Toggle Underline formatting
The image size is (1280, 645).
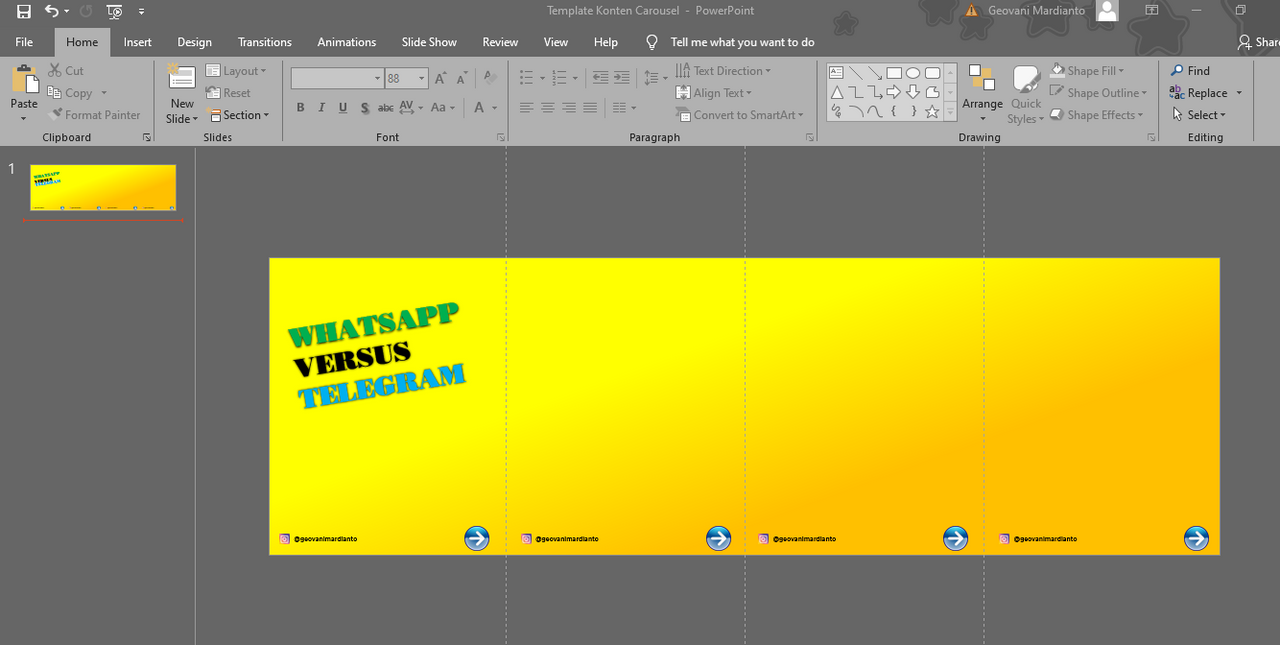[x=343, y=108]
